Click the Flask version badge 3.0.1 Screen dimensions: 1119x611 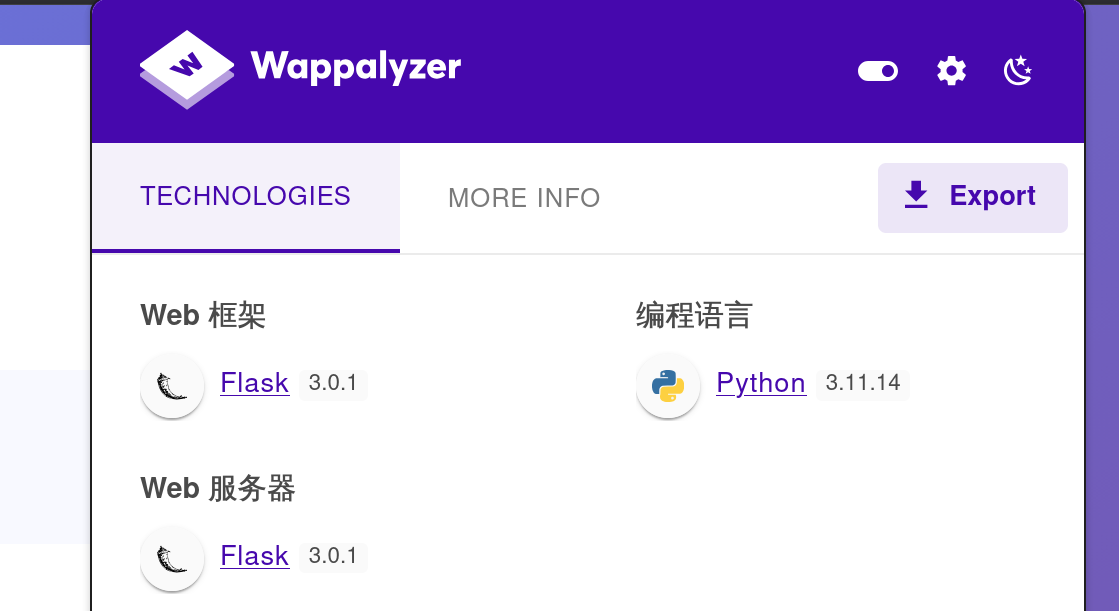333,383
